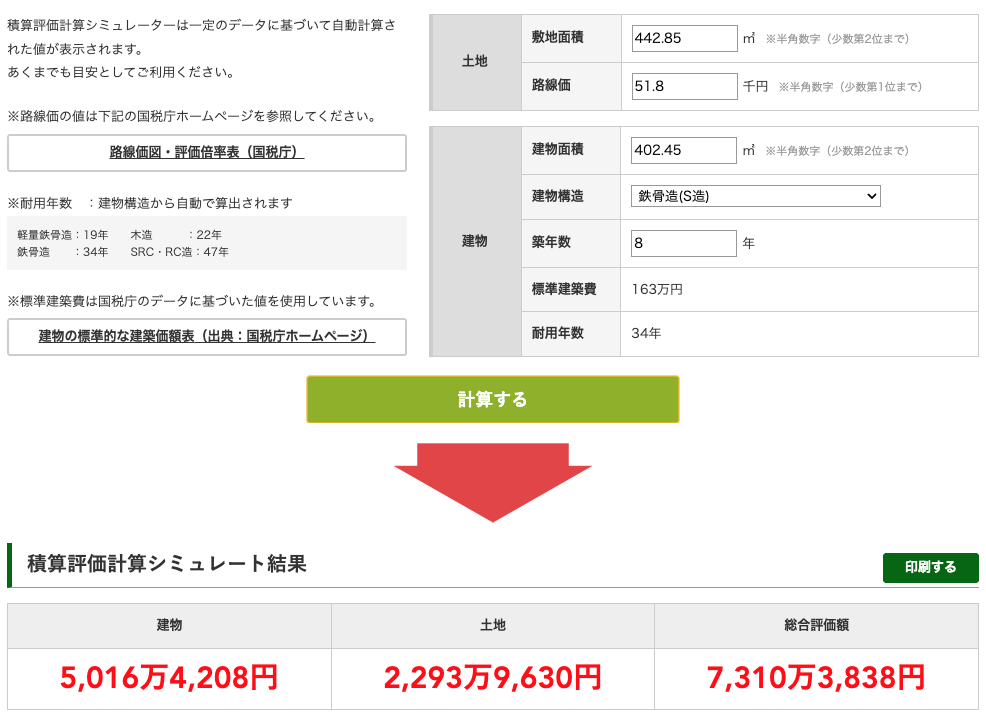Click the 総合評価額 column header
Viewport: 986px width, 719px height.
point(816,626)
